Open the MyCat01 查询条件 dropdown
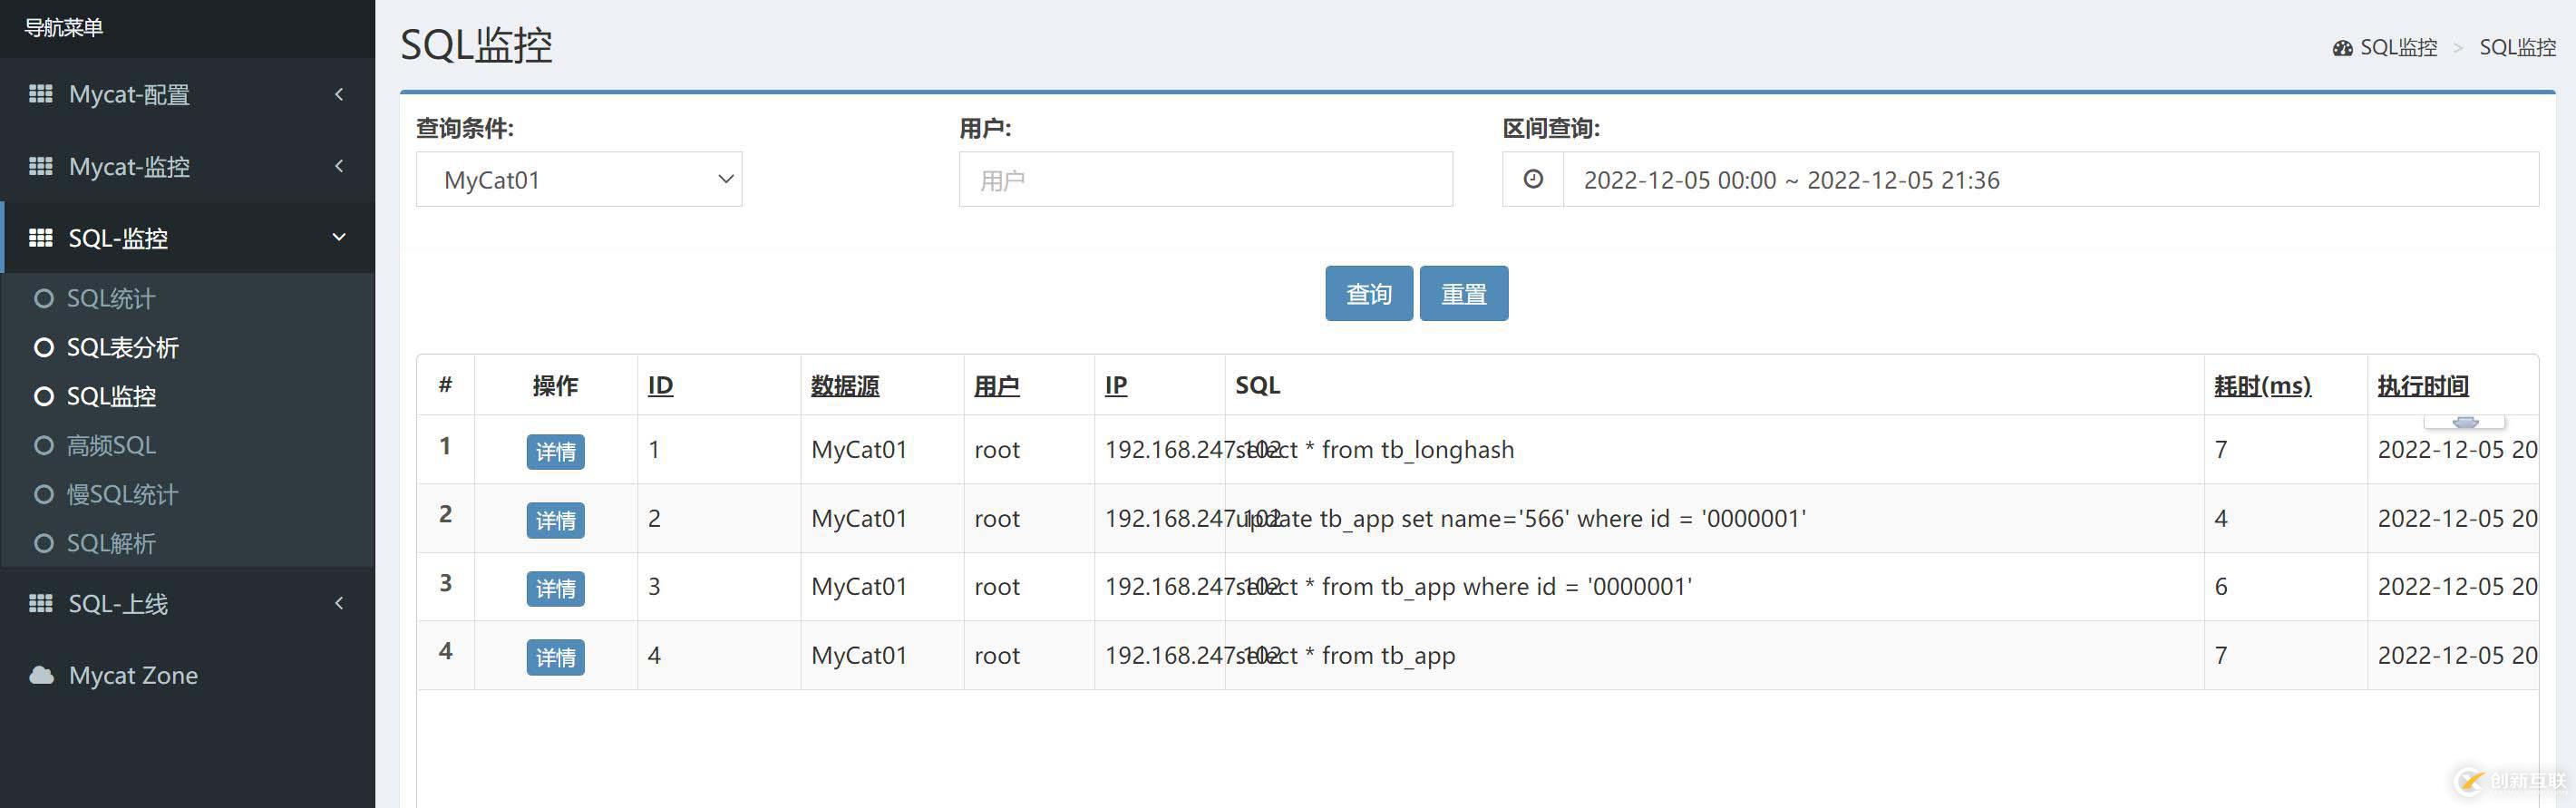 coord(579,180)
